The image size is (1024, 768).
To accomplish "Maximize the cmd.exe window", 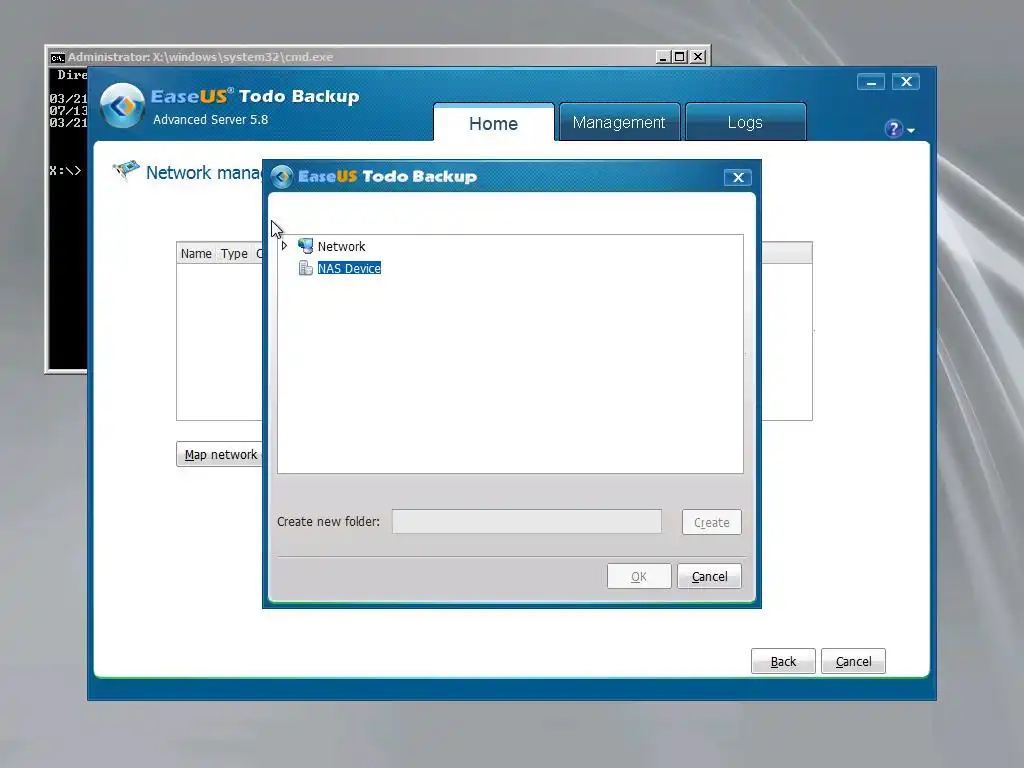I will tap(680, 57).
